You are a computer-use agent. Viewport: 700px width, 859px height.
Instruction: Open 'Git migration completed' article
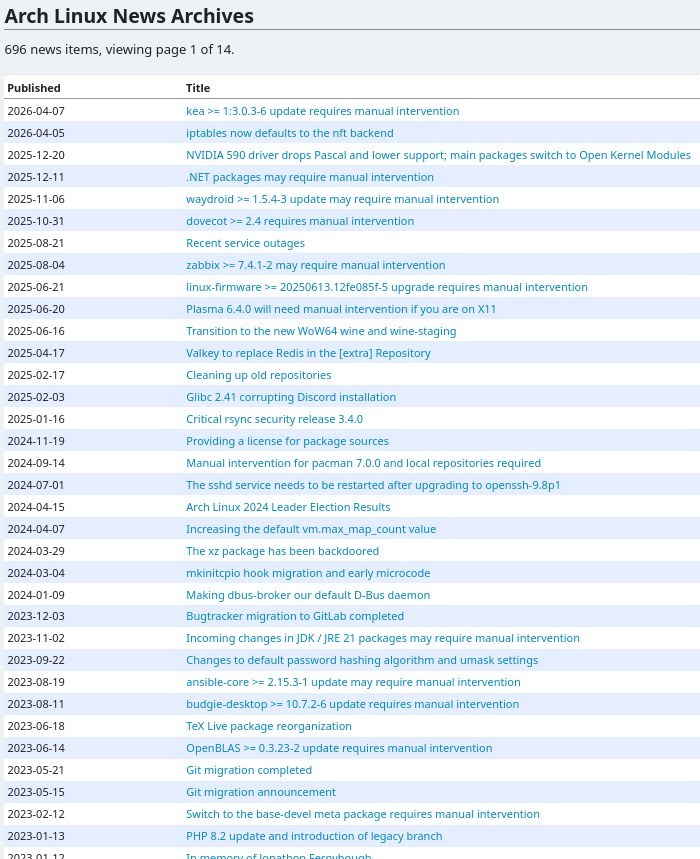coord(249,770)
